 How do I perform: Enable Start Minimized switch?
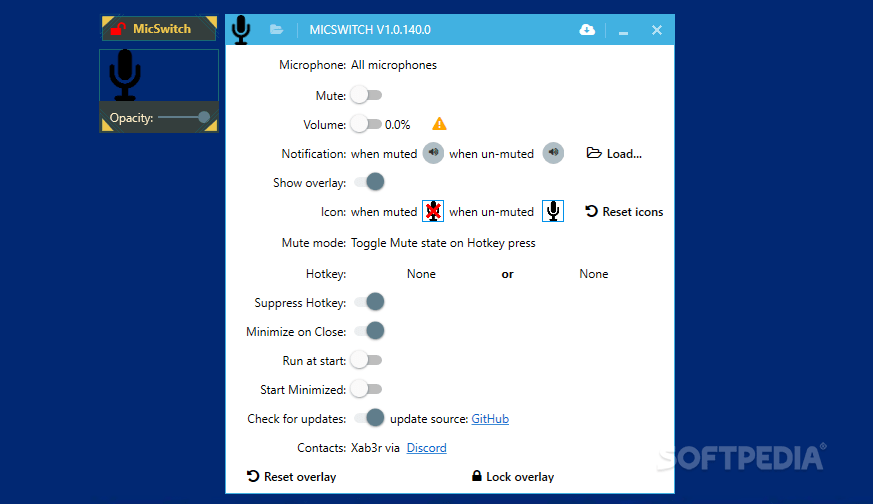coord(366,389)
